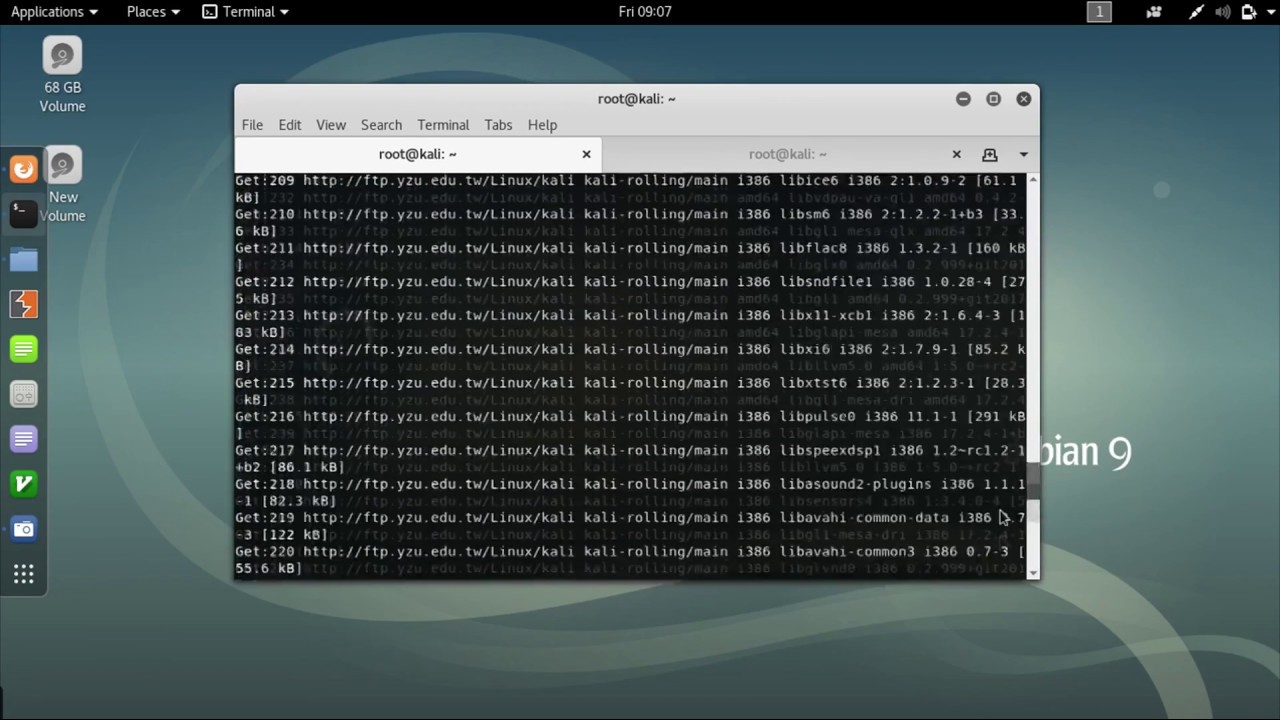The width and height of the screenshot is (1280, 720).
Task: Click the Get:209 libice6 line
Action: click(630, 189)
